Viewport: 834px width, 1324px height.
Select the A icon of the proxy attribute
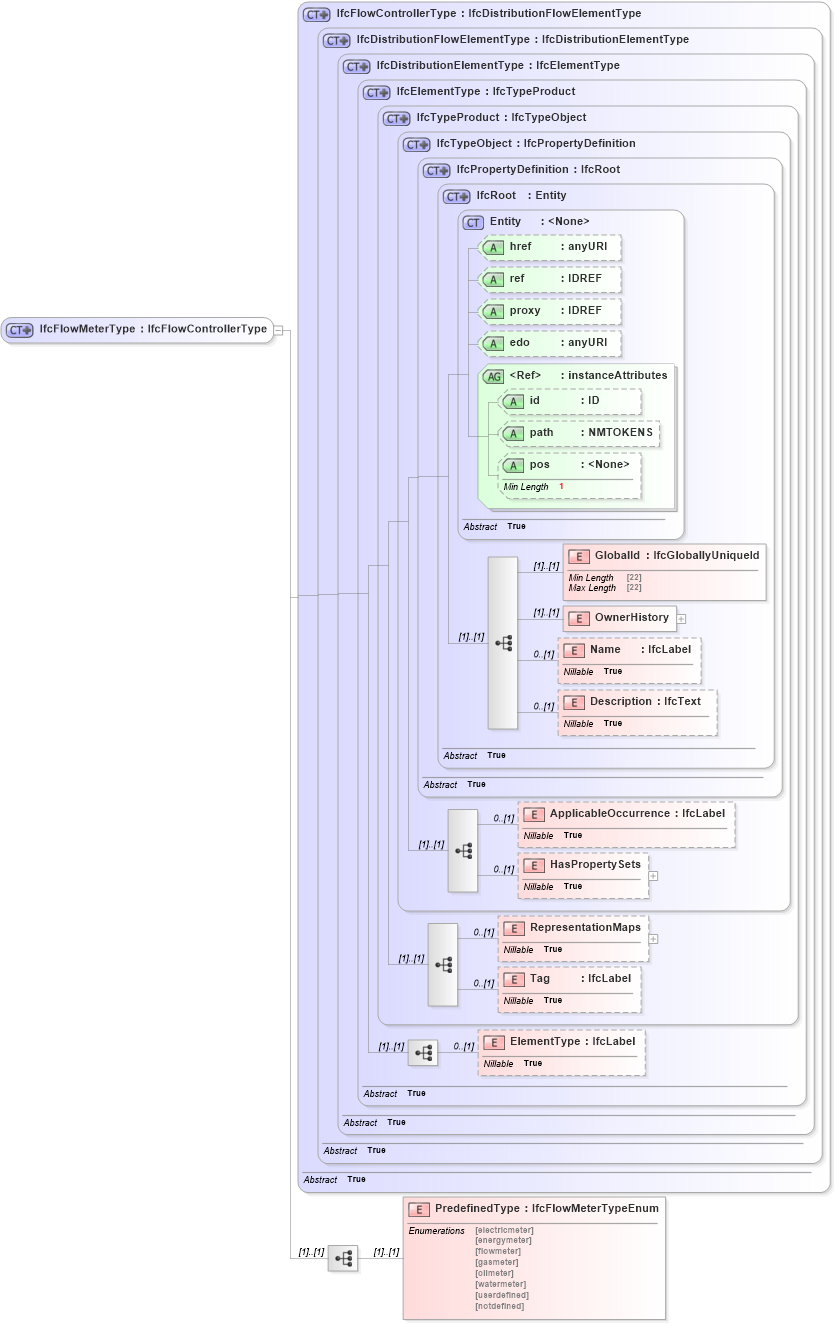point(494,311)
